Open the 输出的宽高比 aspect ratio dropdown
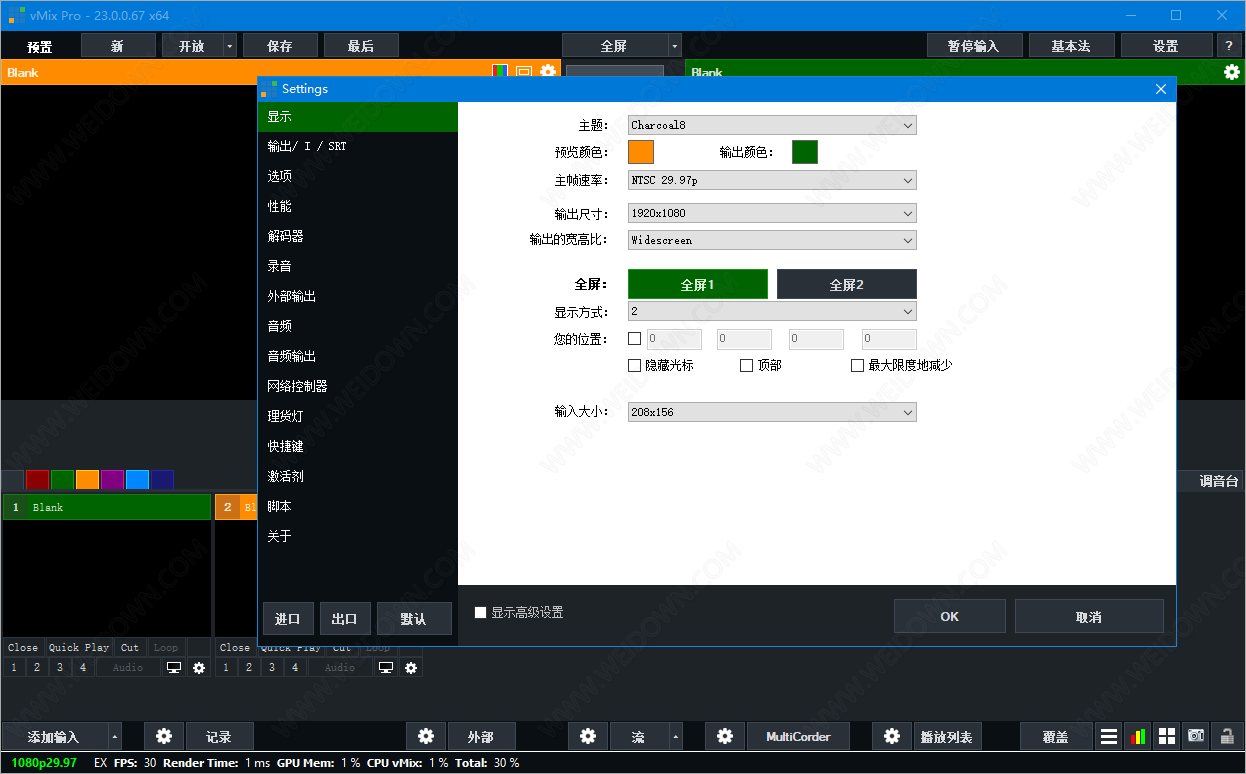 [772, 240]
